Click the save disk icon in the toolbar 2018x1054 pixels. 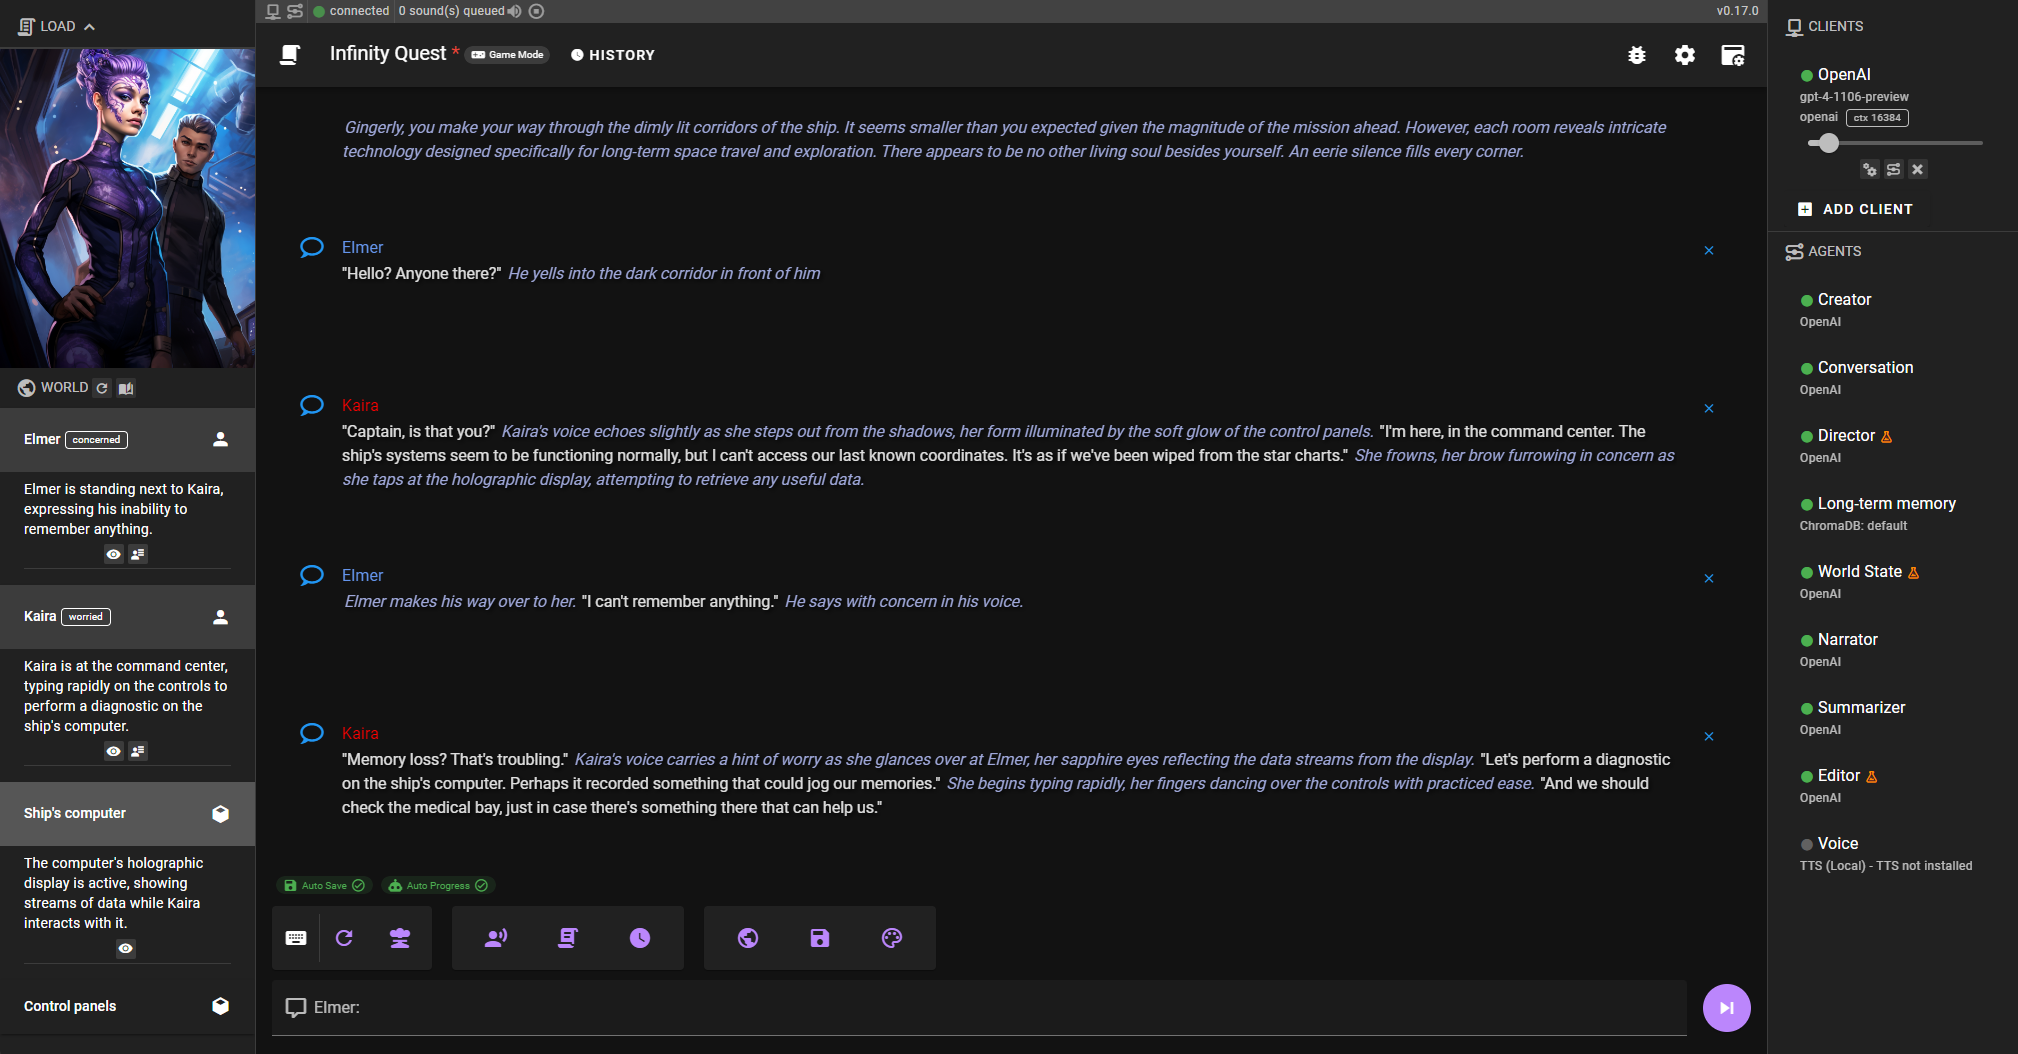coord(819,937)
